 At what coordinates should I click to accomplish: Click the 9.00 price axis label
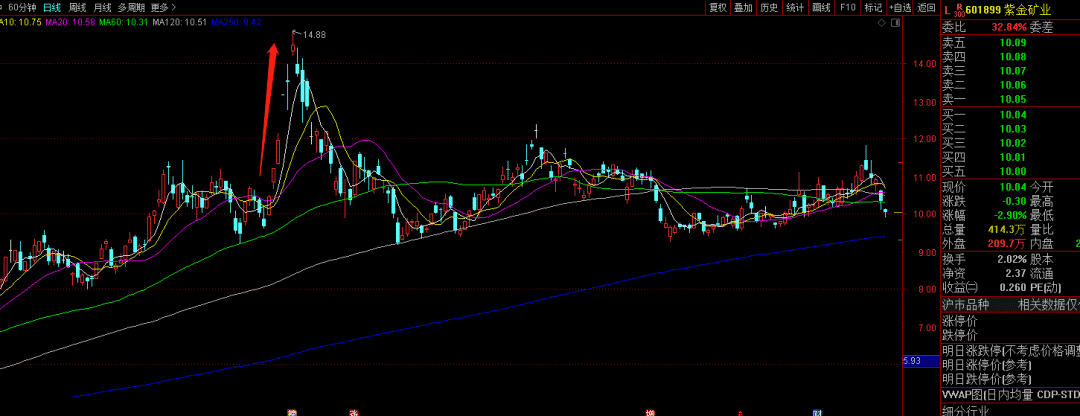tap(927, 253)
